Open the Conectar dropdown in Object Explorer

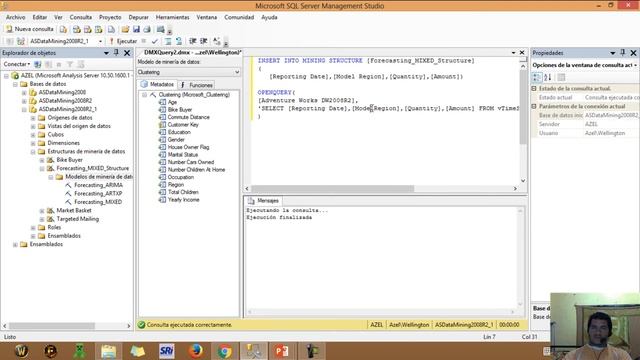coord(17,64)
